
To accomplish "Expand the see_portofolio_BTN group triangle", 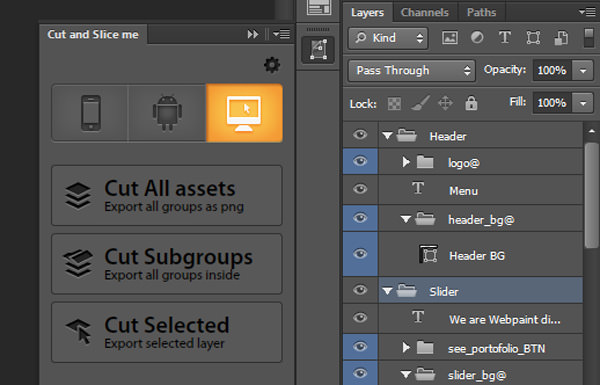I will tap(406, 347).
